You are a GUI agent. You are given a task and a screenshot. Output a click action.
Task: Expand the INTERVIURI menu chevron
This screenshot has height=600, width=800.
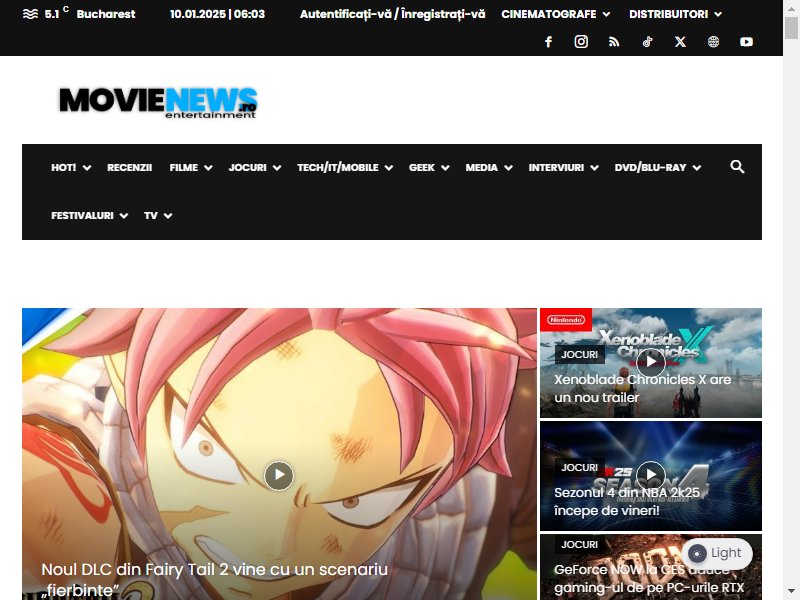click(594, 168)
